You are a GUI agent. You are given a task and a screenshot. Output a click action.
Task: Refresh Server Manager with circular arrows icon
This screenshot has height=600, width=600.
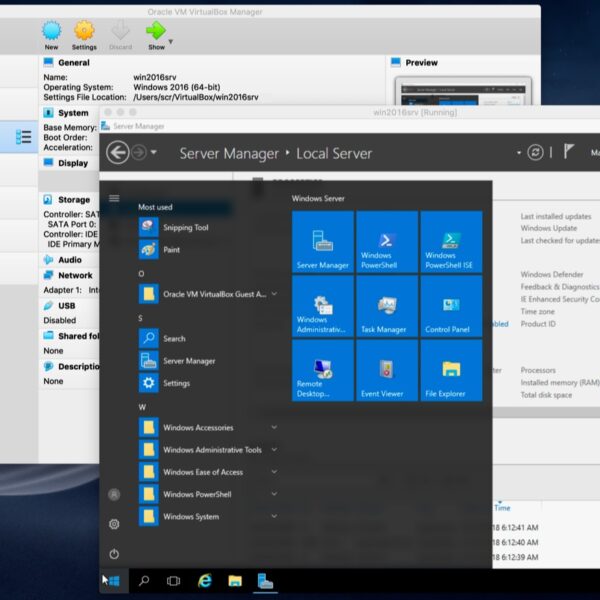[535, 152]
